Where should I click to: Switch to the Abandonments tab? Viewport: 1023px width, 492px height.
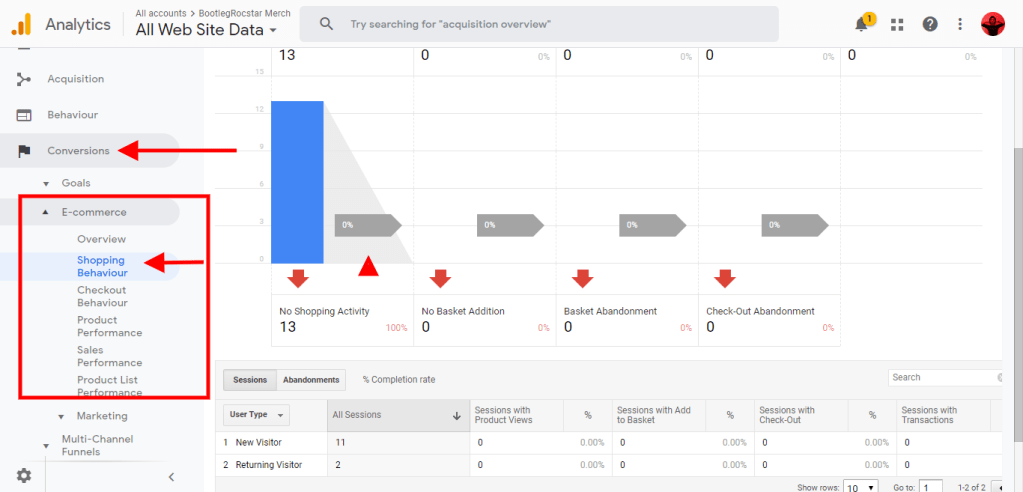[x=311, y=380]
